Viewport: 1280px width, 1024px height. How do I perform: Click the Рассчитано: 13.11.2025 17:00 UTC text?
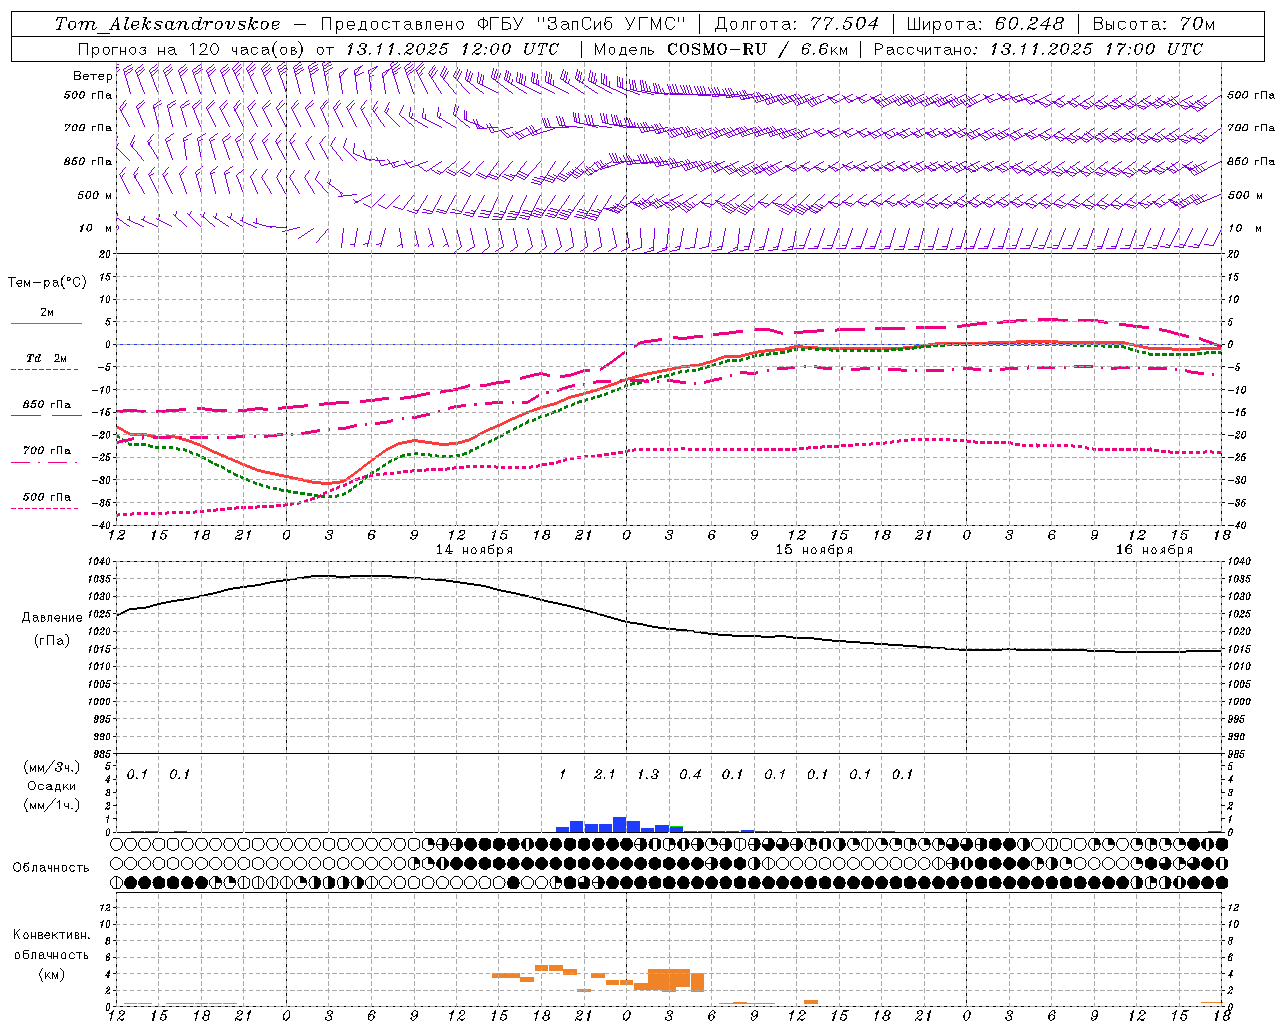[x=1038, y=49]
